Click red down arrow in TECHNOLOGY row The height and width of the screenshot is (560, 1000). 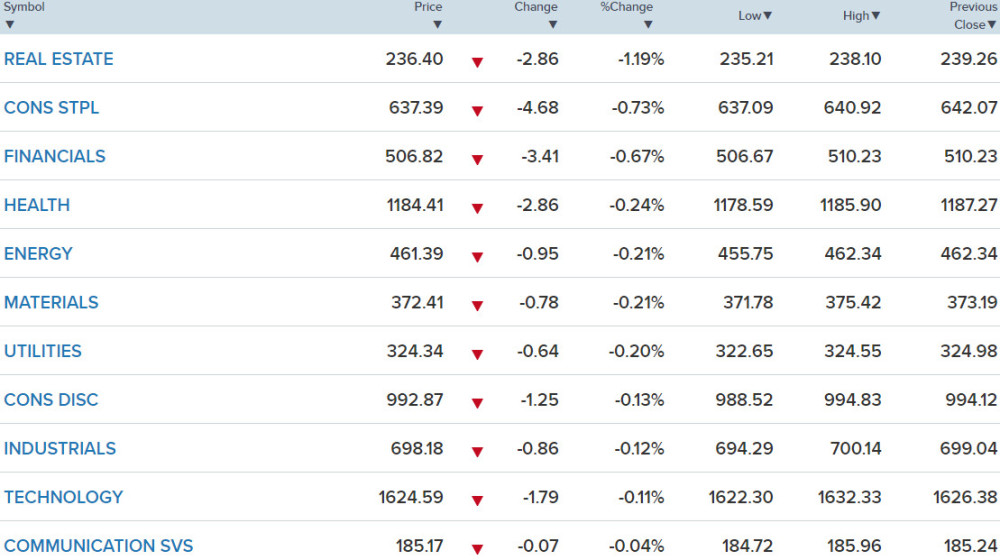(x=477, y=500)
